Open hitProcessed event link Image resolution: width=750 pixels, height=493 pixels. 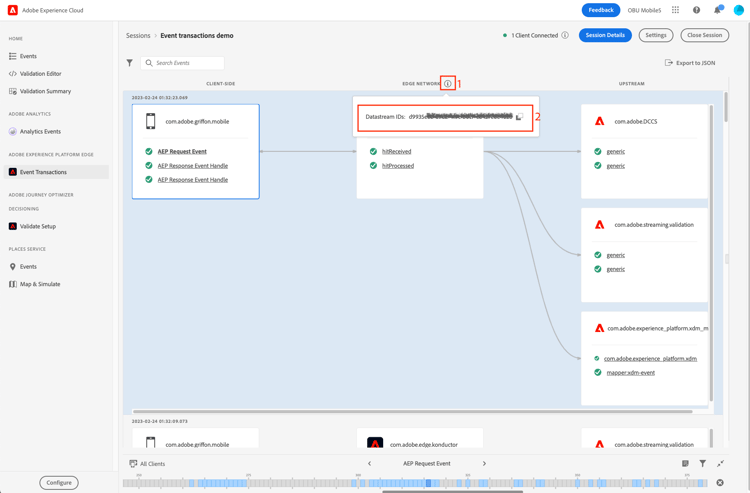click(x=398, y=166)
